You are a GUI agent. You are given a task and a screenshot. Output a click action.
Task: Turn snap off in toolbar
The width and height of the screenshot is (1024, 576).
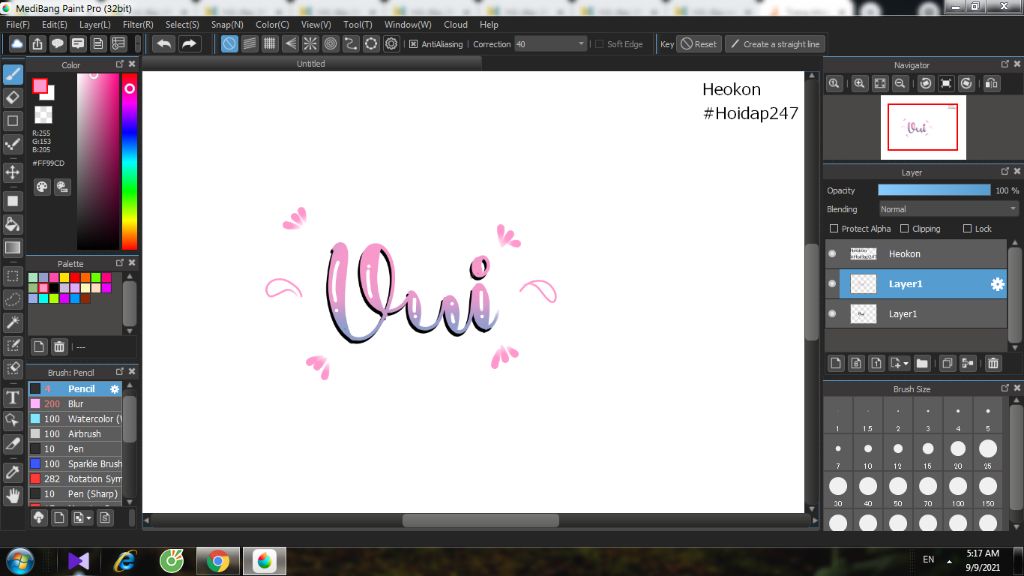[x=229, y=44]
